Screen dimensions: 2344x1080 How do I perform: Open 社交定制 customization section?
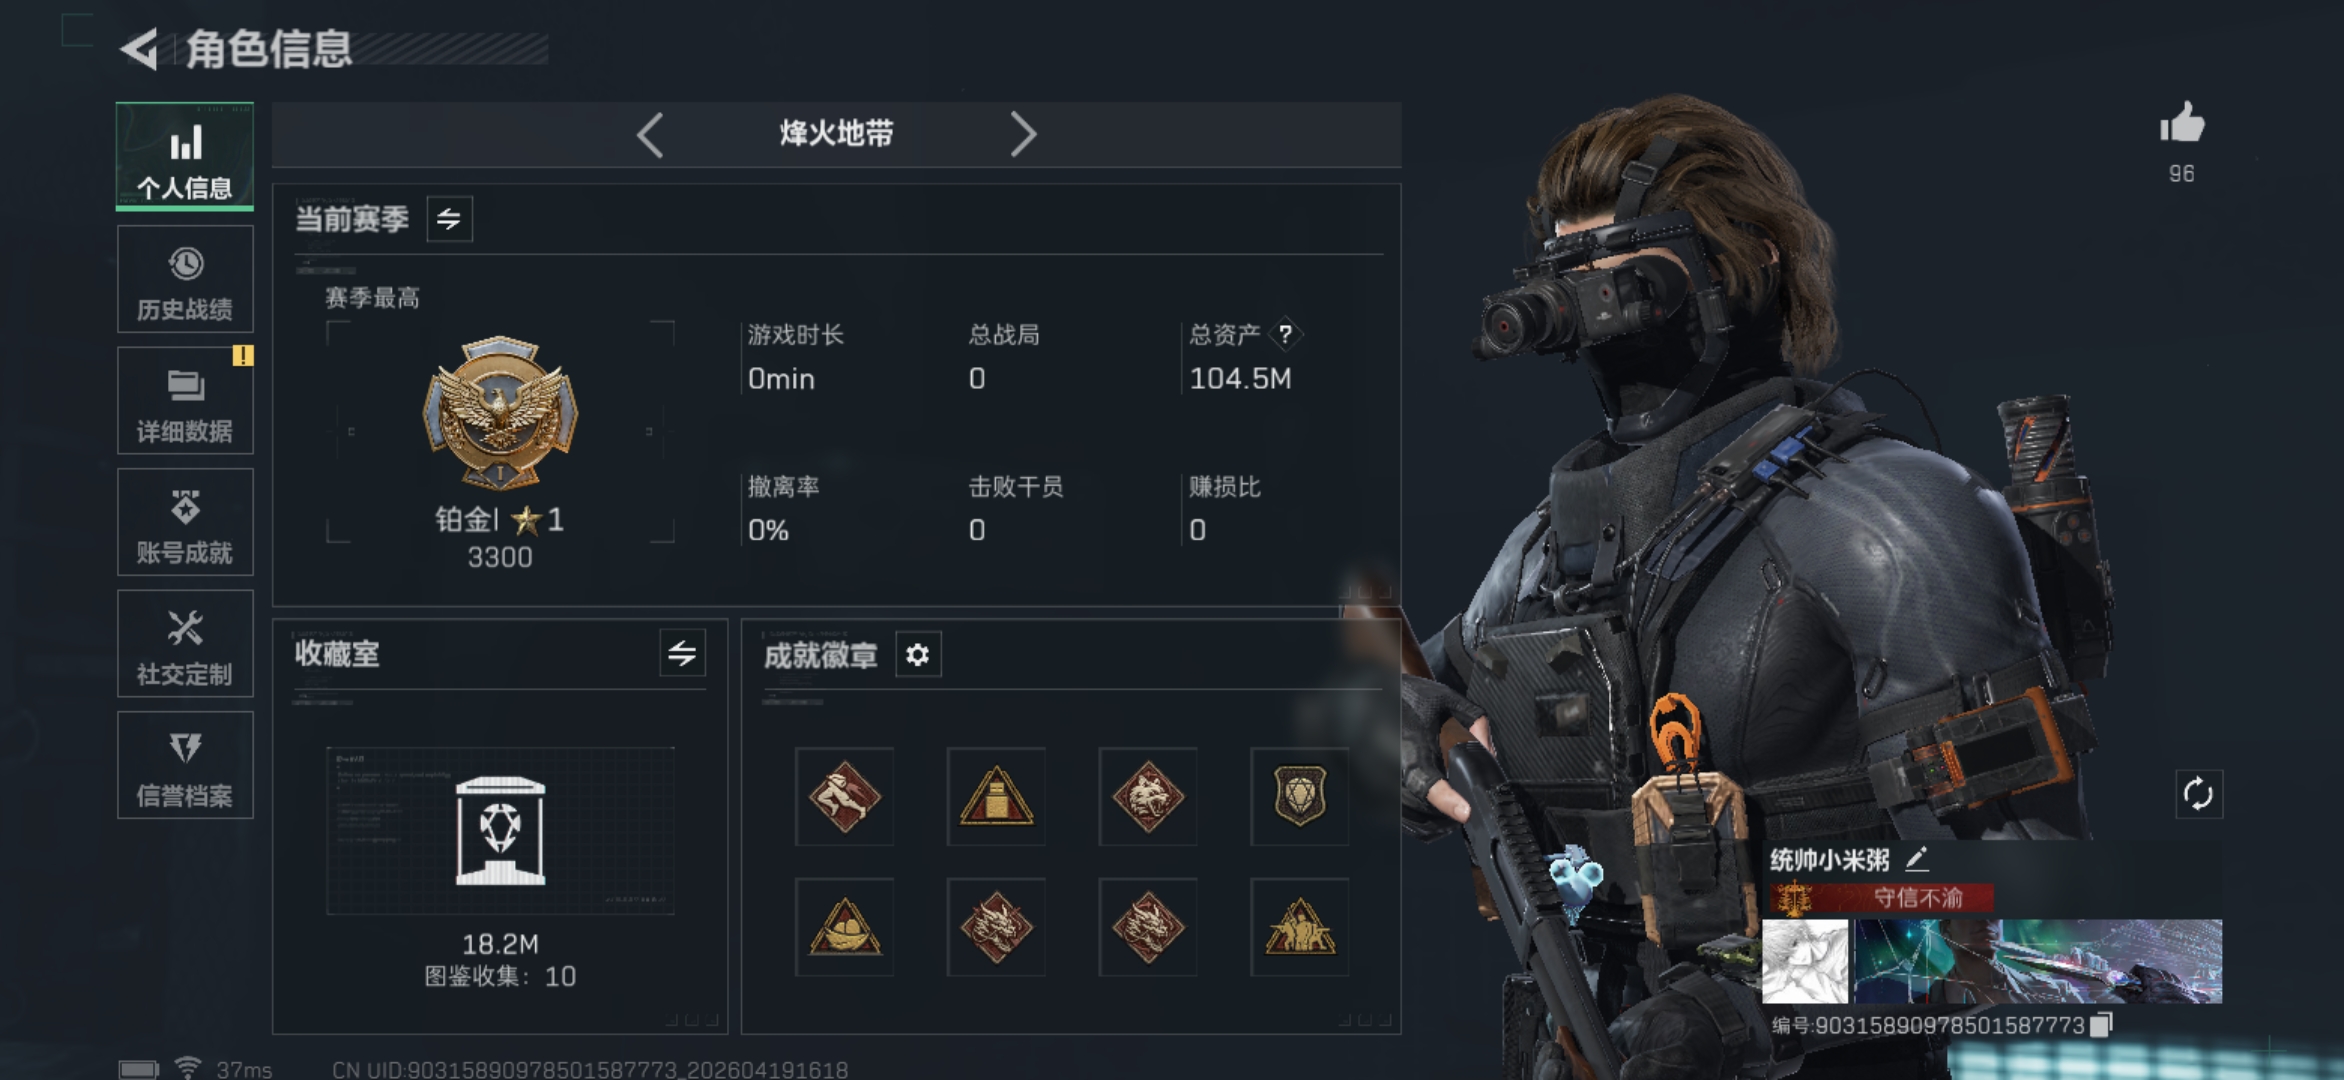[185, 644]
